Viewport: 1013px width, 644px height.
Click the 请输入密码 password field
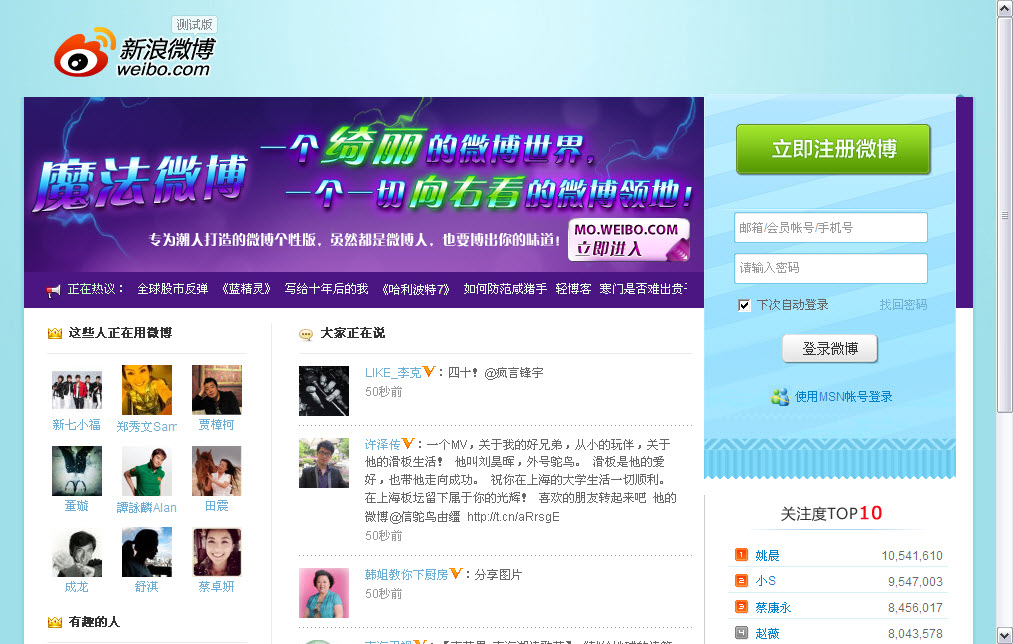click(830, 268)
